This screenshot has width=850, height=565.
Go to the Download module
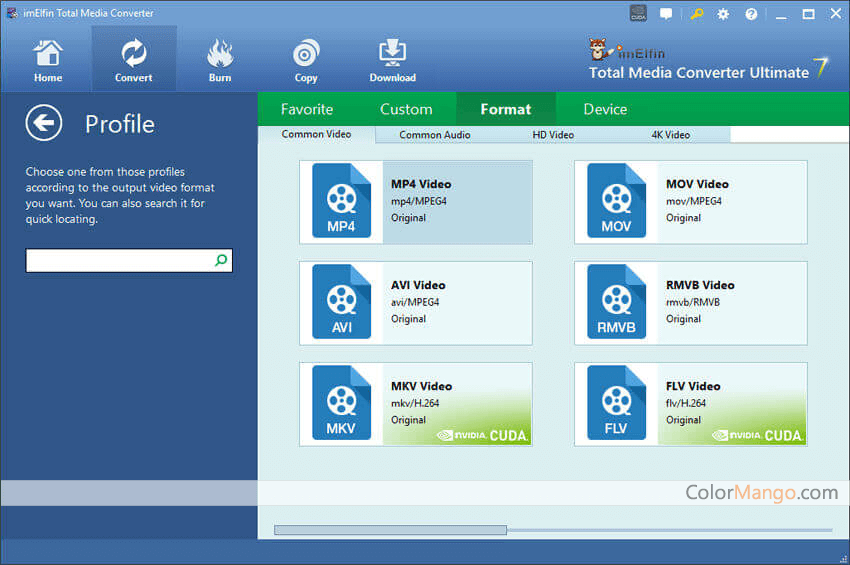[392, 60]
